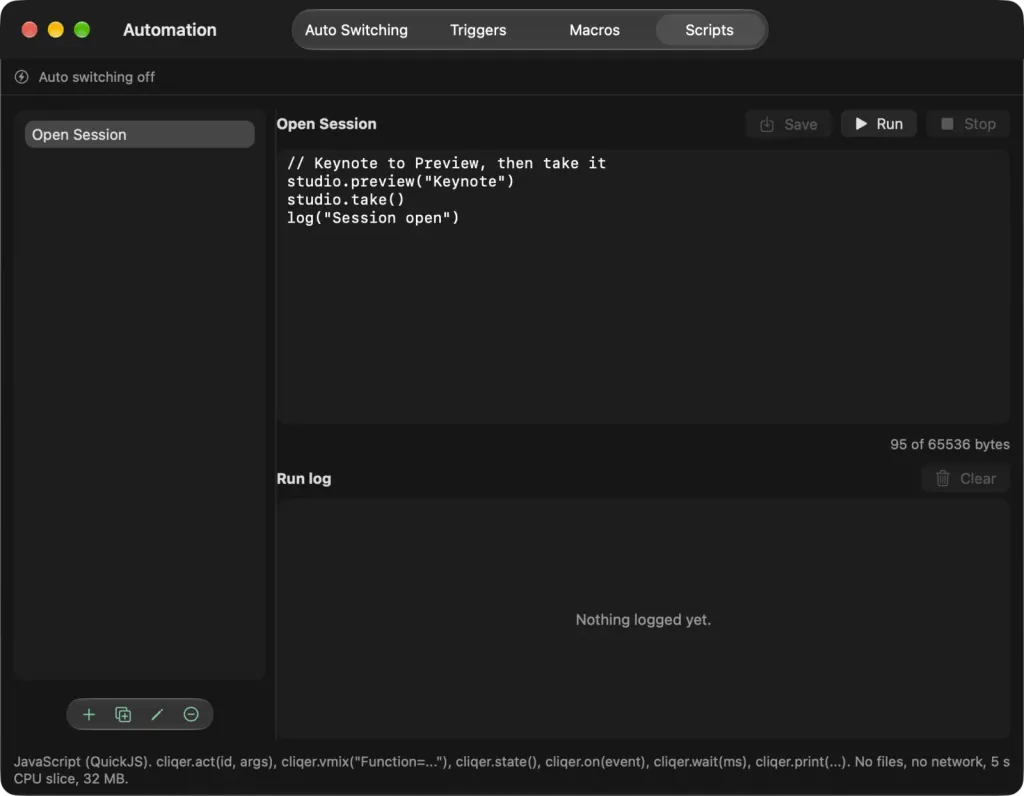Click the 'Auto switching off' status text
Image resolution: width=1024 pixels, height=796 pixels.
pos(97,77)
